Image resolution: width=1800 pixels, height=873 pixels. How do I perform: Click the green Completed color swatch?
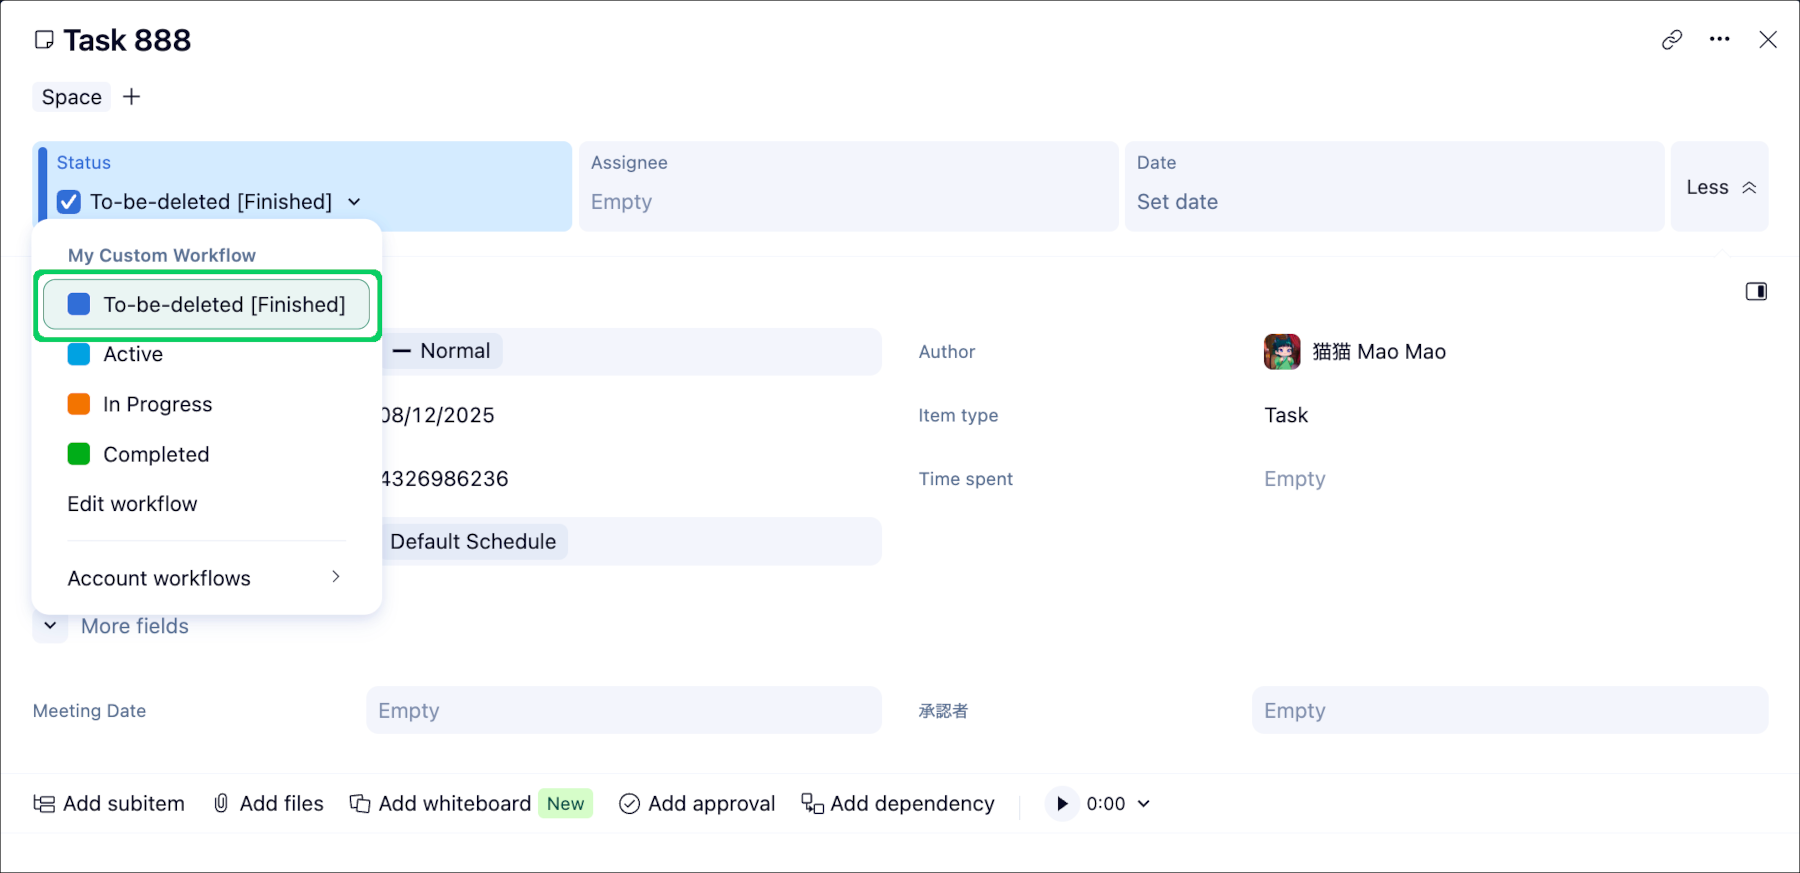tap(79, 454)
